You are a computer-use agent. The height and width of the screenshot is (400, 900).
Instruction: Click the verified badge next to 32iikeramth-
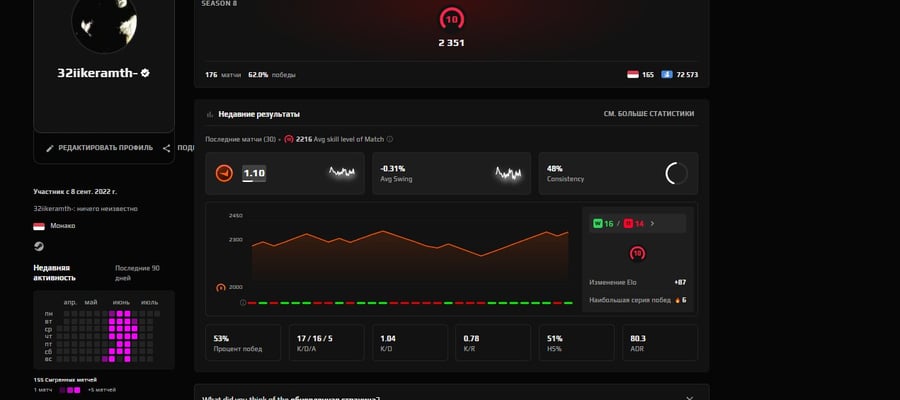tap(145, 73)
